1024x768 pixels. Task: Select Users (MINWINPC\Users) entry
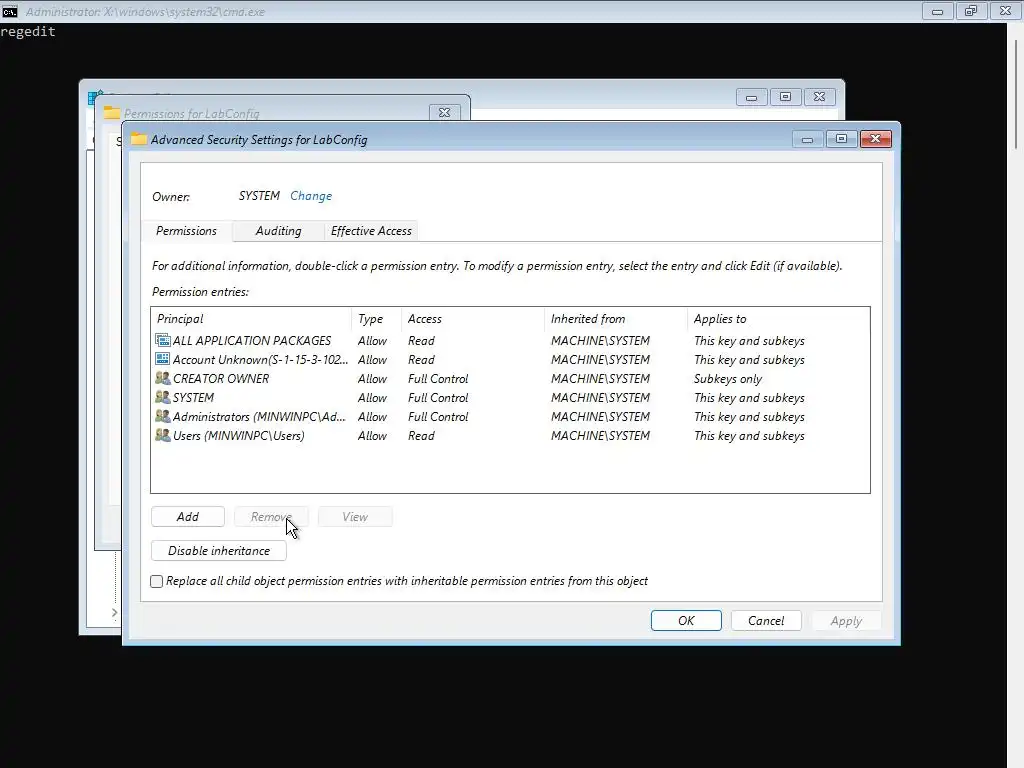point(238,436)
